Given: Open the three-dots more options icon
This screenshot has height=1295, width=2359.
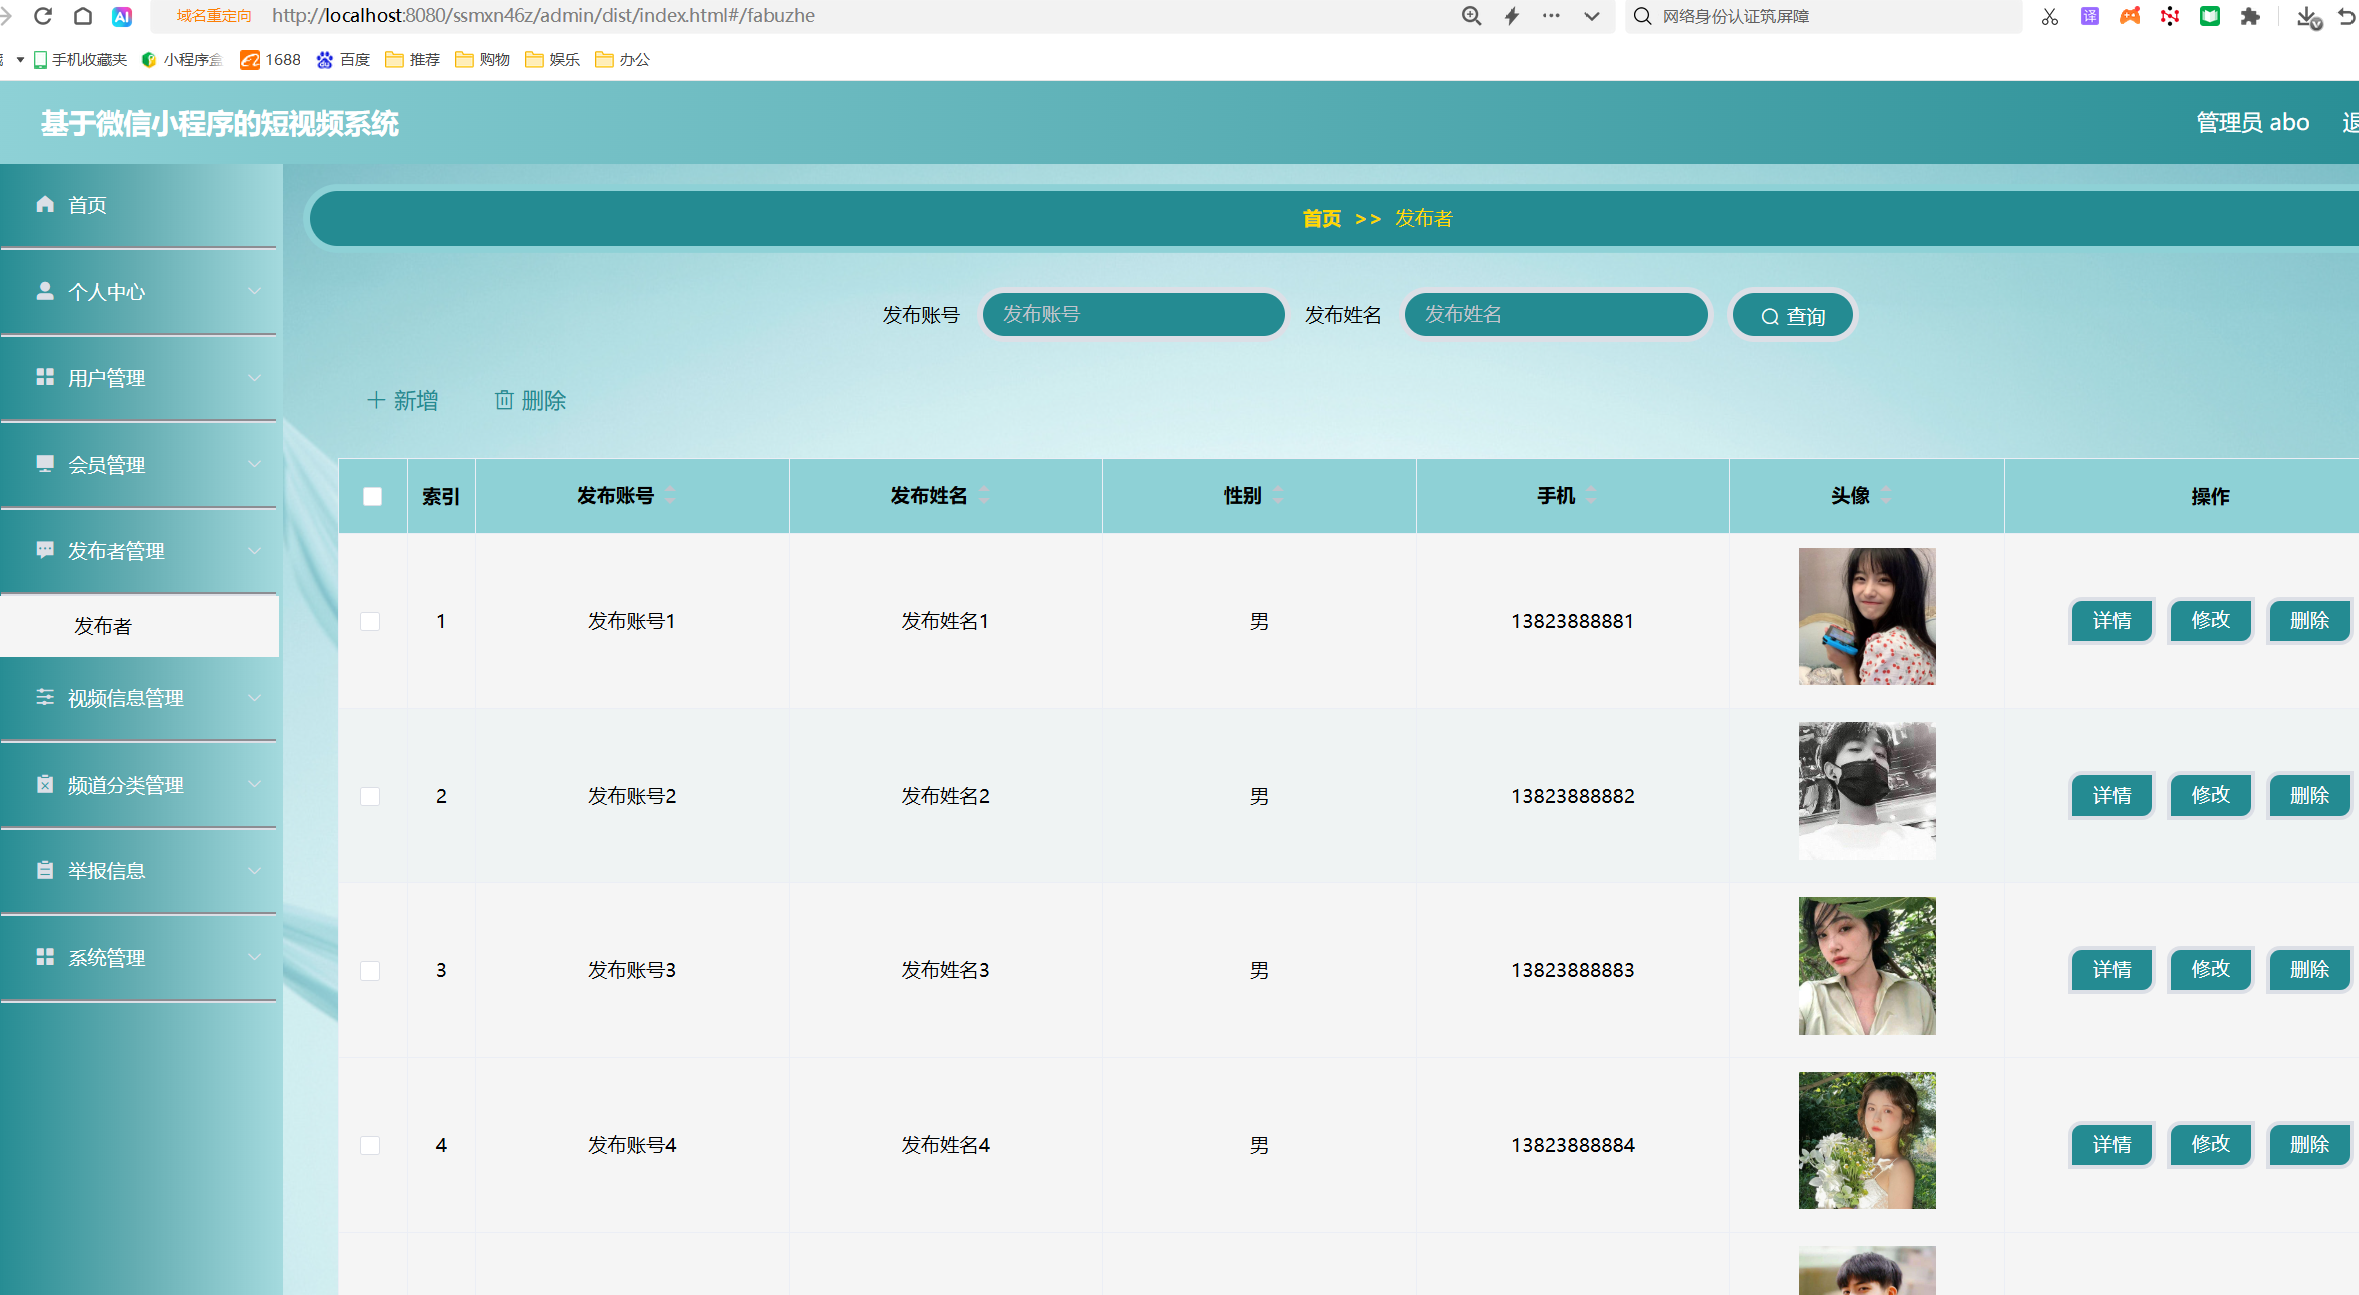Looking at the screenshot, I should 1551,16.
